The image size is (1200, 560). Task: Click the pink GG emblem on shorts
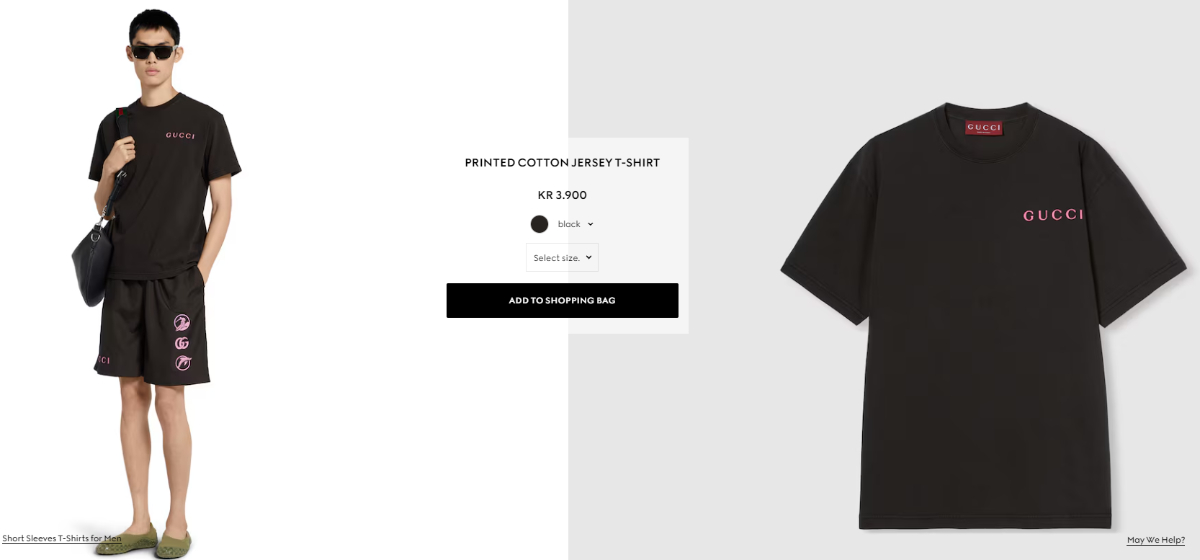pos(181,343)
